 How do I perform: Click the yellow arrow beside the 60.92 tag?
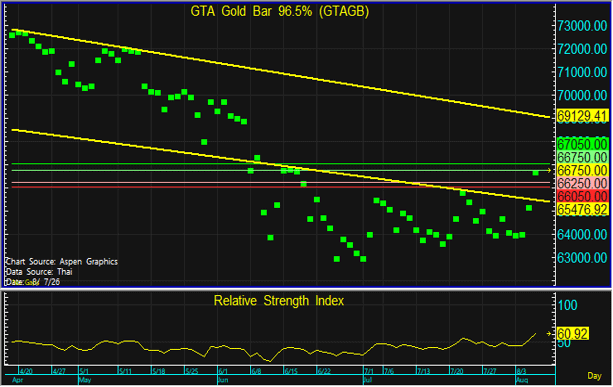(x=549, y=334)
